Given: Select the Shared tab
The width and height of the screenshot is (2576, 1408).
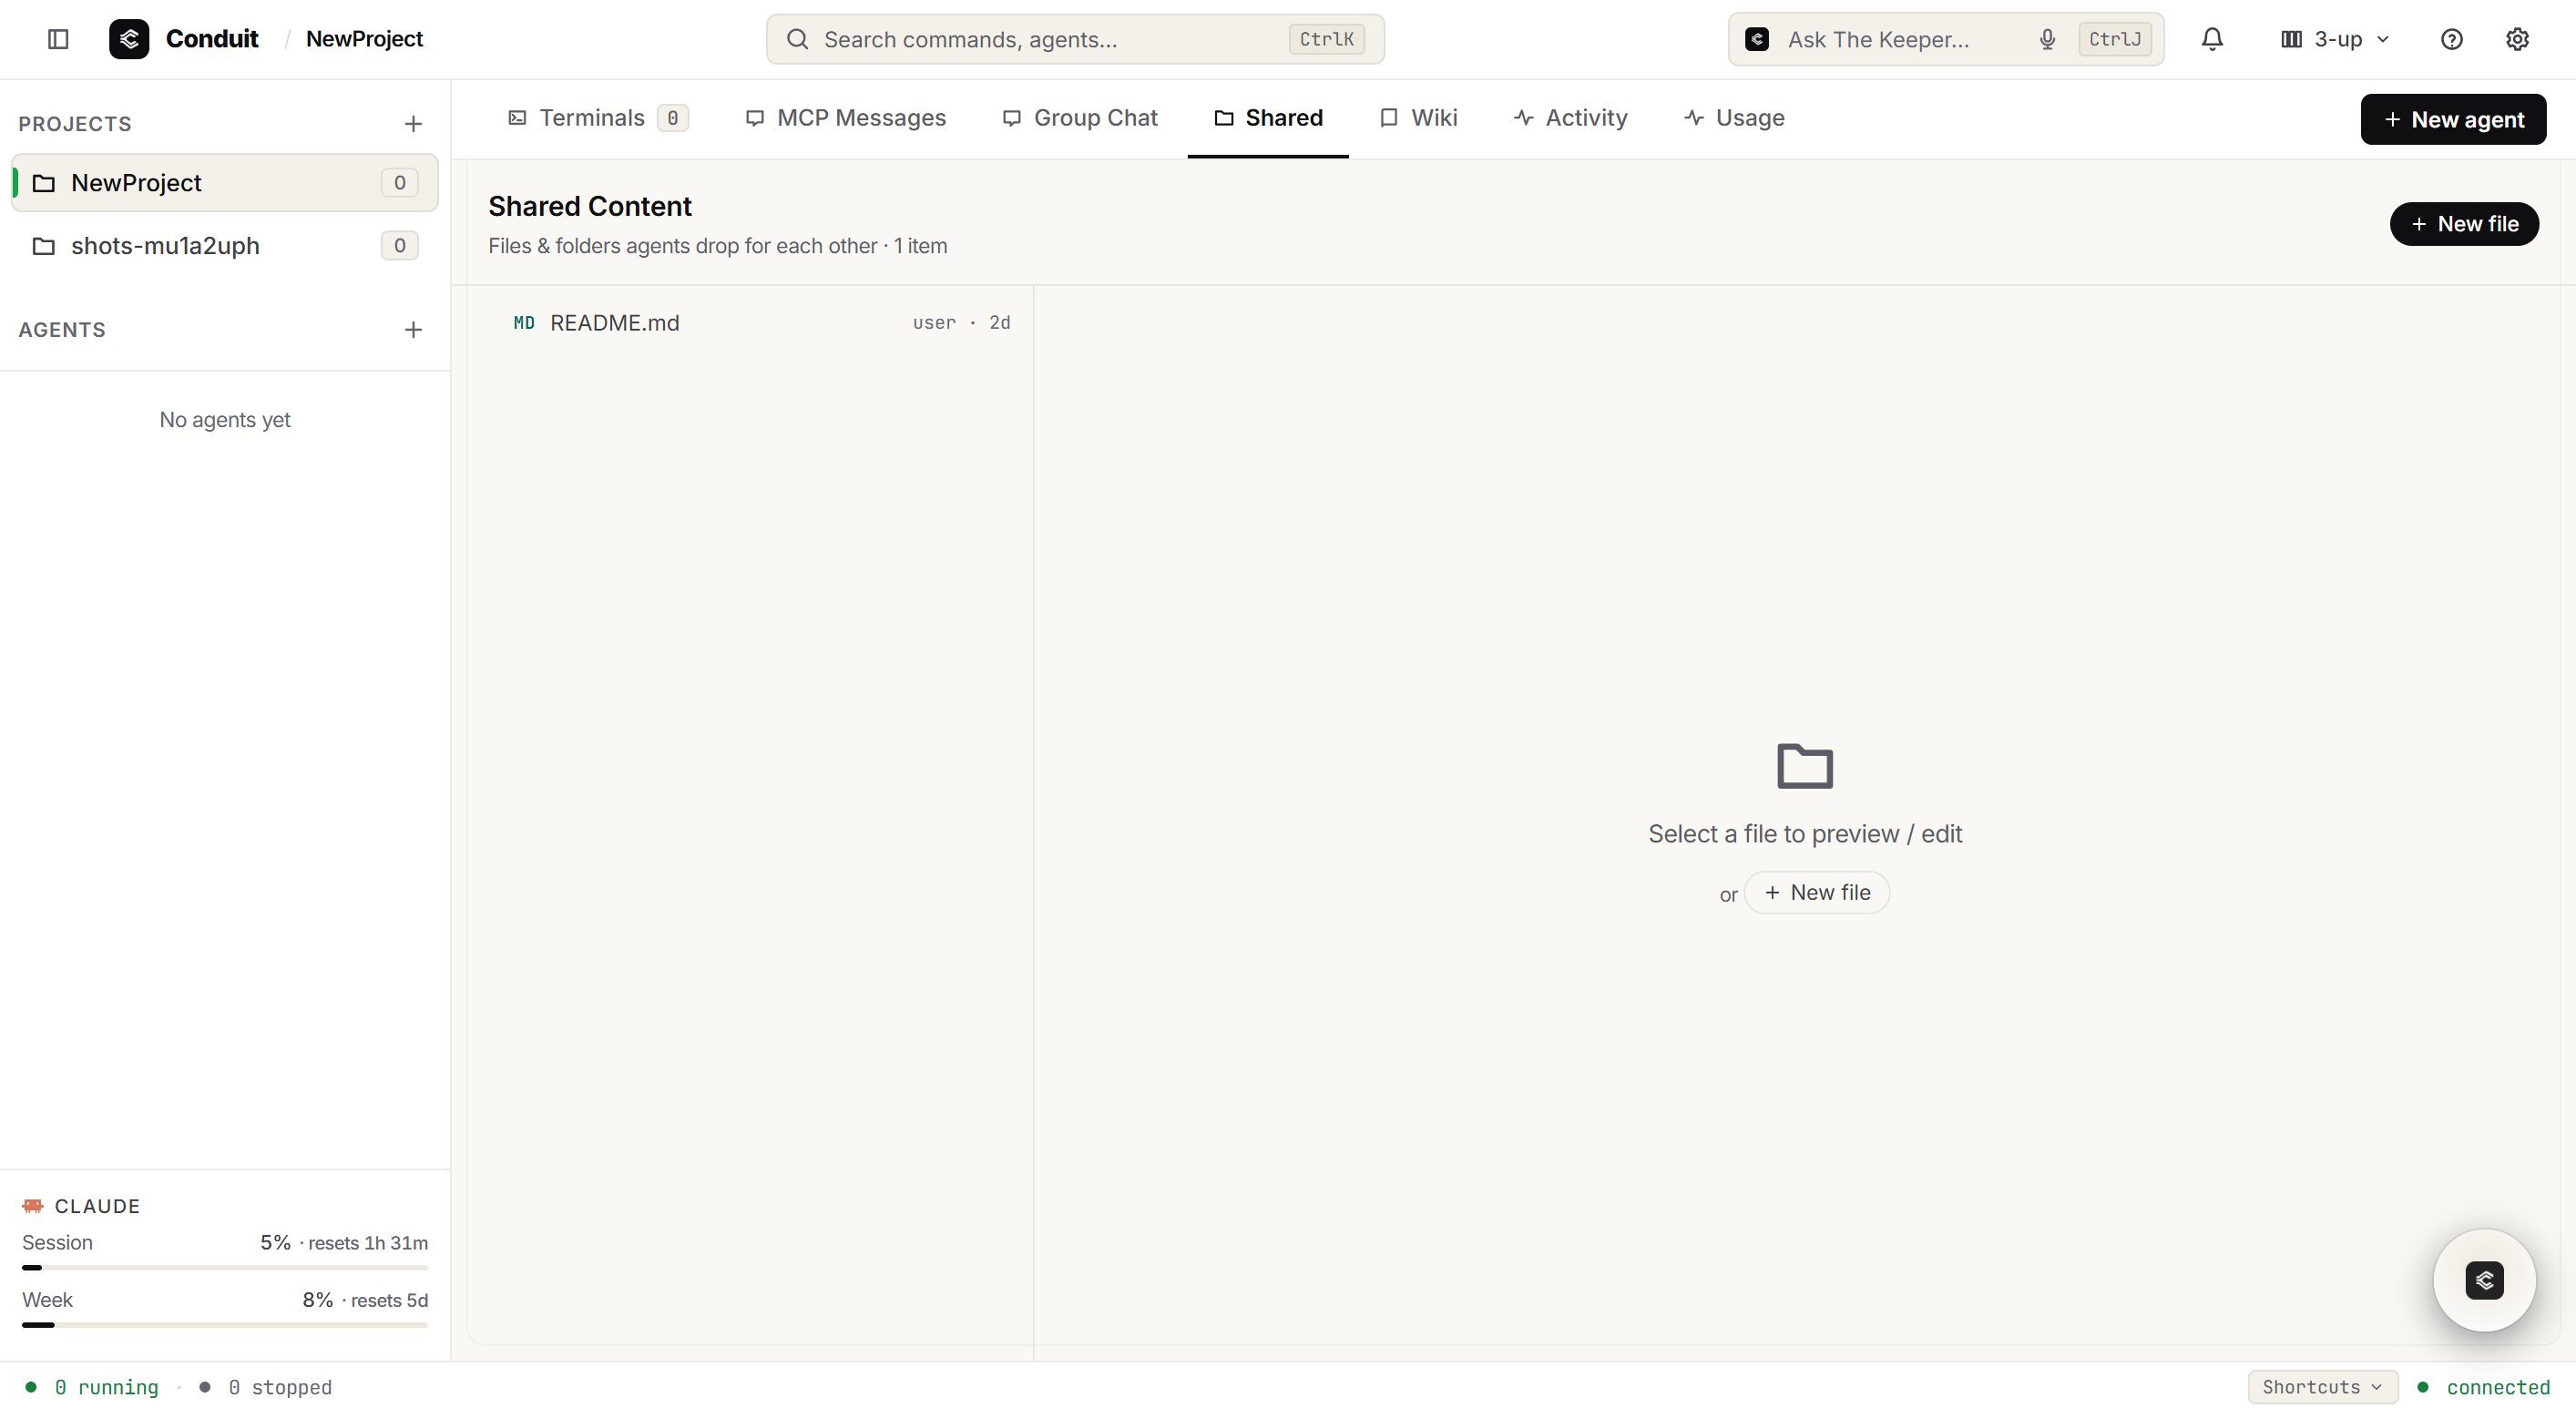Looking at the screenshot, I should [1268, 118].
